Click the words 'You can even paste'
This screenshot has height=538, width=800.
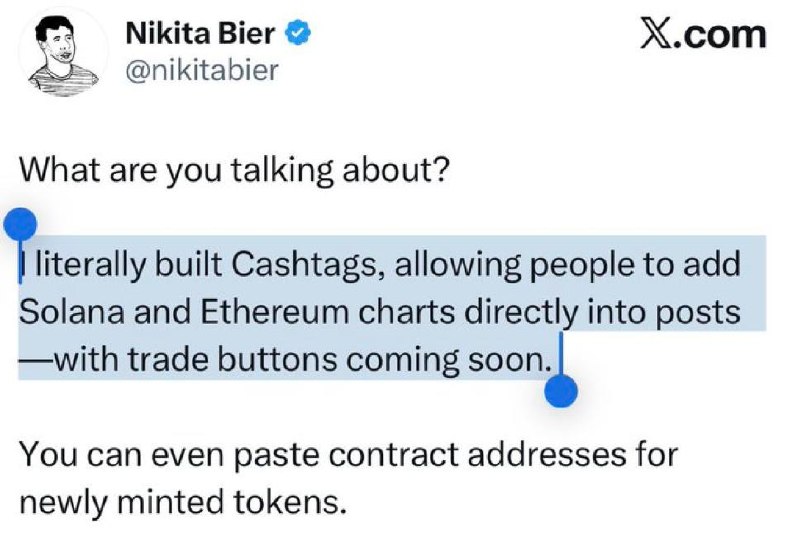tap(170, 455)
